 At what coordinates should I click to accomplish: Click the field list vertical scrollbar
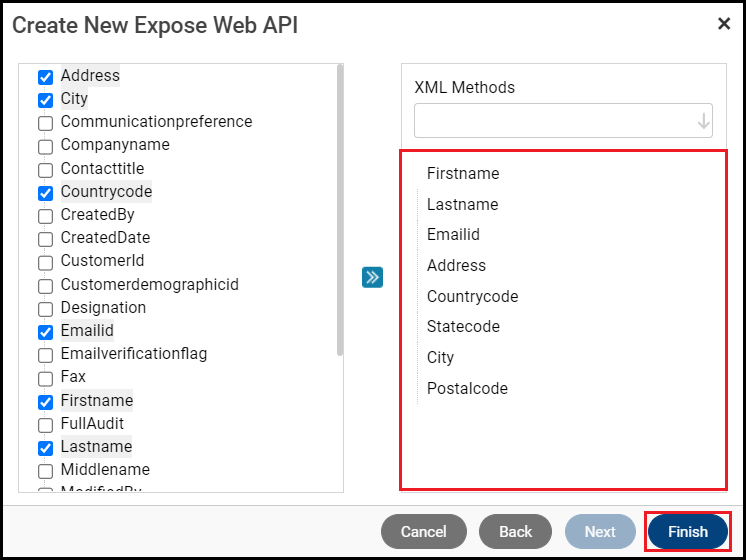click(340, 210)
